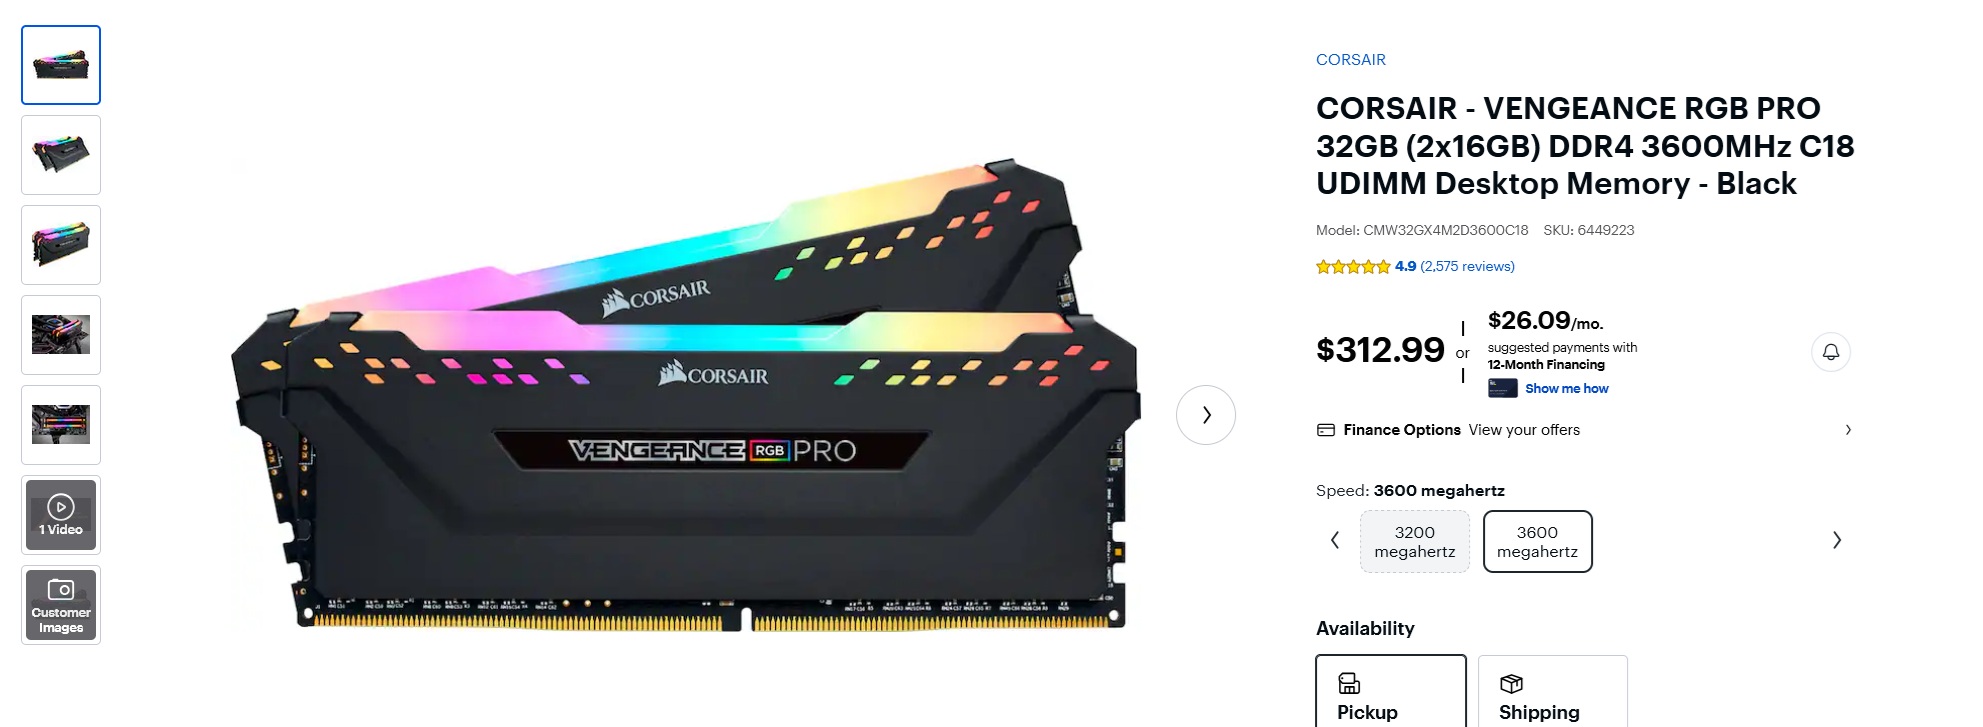Viewport: 1983px width, 727px height.
Task: Click the Finance Options card icon
Action: [x=1326, y=430]
